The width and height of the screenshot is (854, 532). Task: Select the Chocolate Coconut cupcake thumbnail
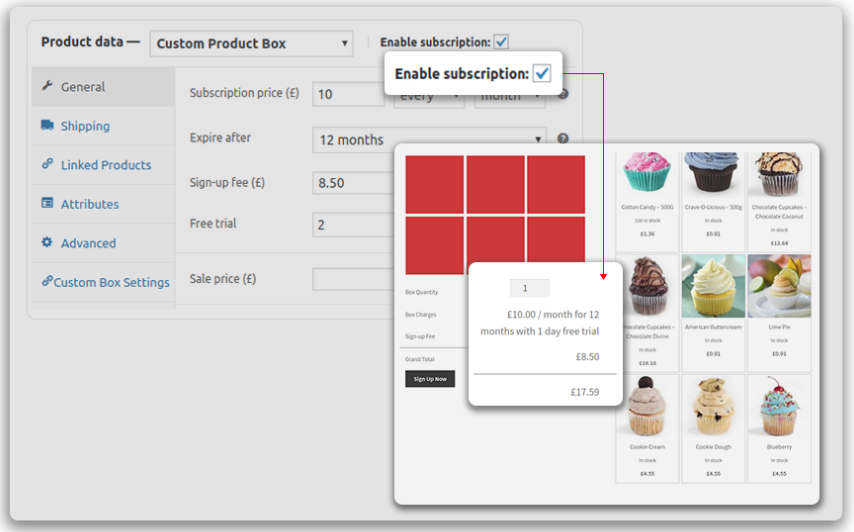pyautogui.click(x=779, y=174)
